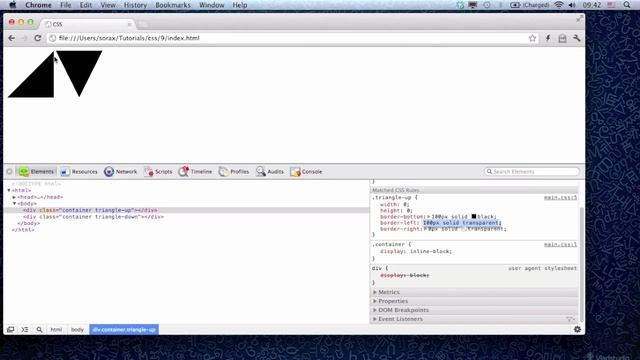Open the Audits panel

(x=269, y=172)
